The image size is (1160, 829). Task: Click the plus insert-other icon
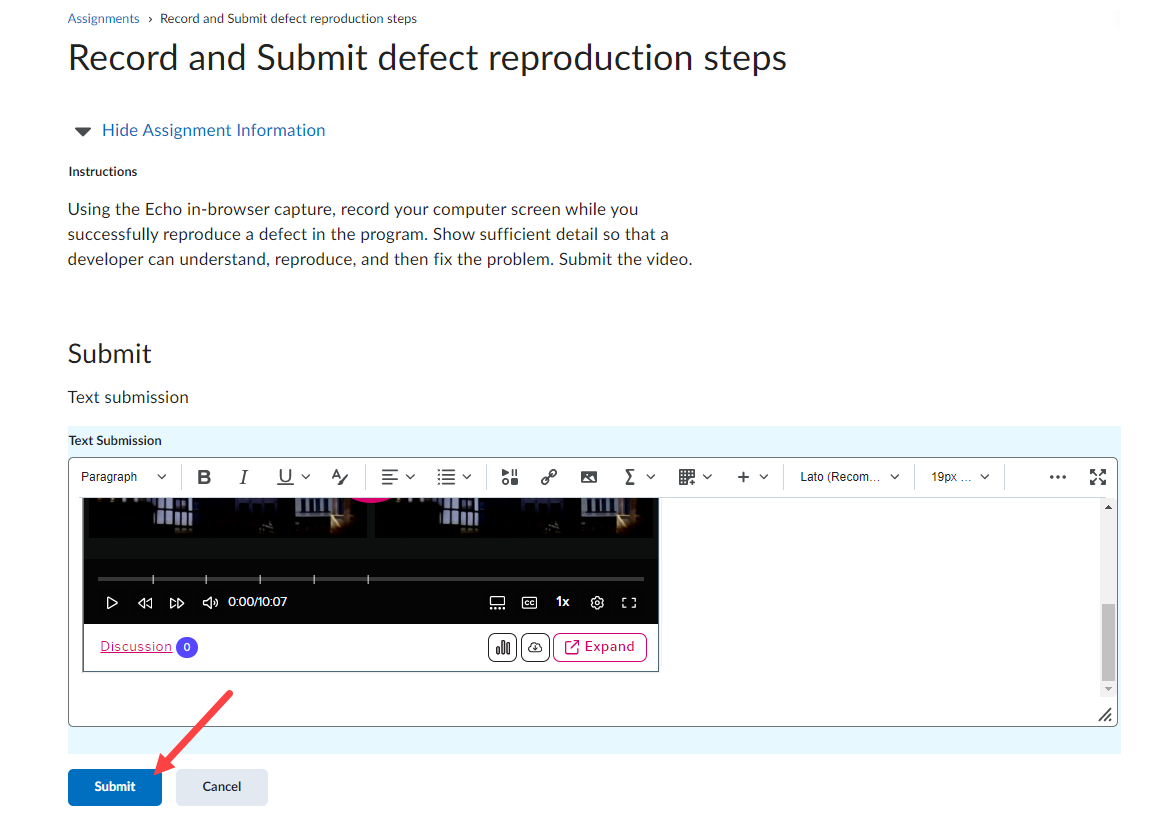[743, 477]
